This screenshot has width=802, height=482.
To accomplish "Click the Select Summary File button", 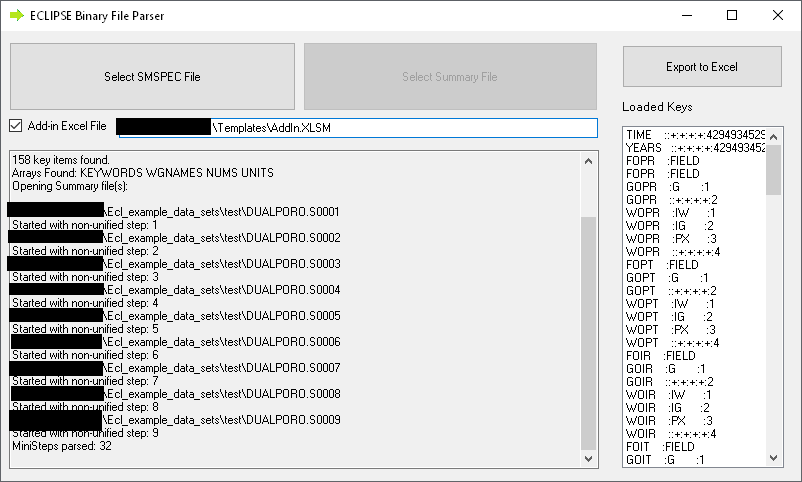I will pos(450,76).
